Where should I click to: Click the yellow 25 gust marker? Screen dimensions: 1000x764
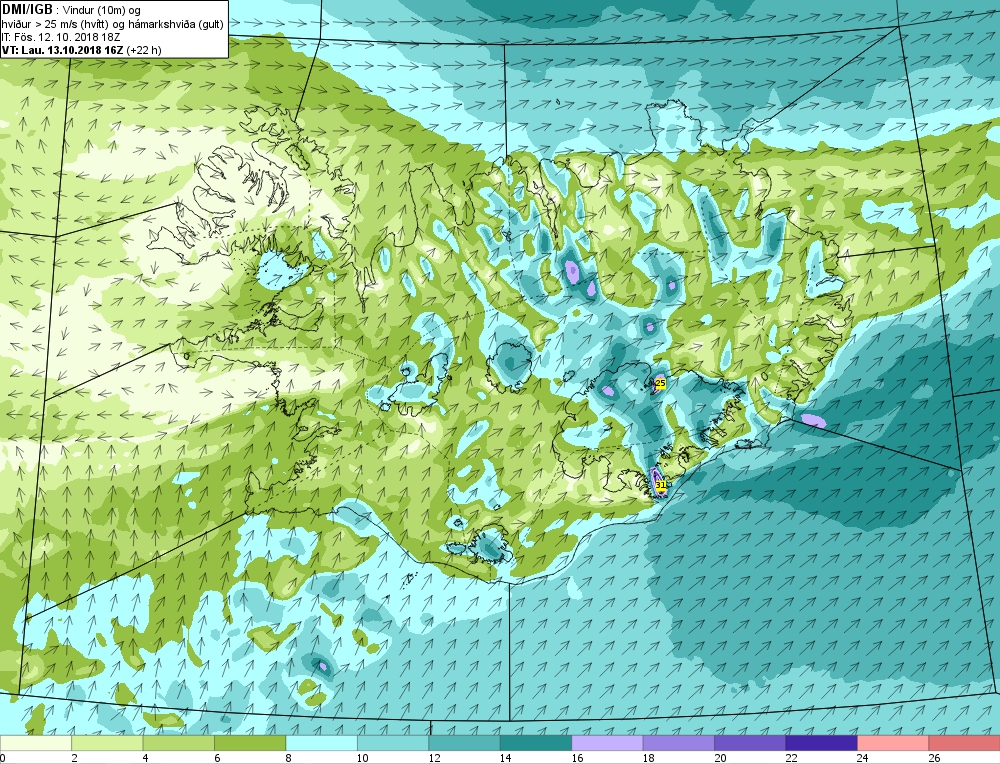(660, 383)
